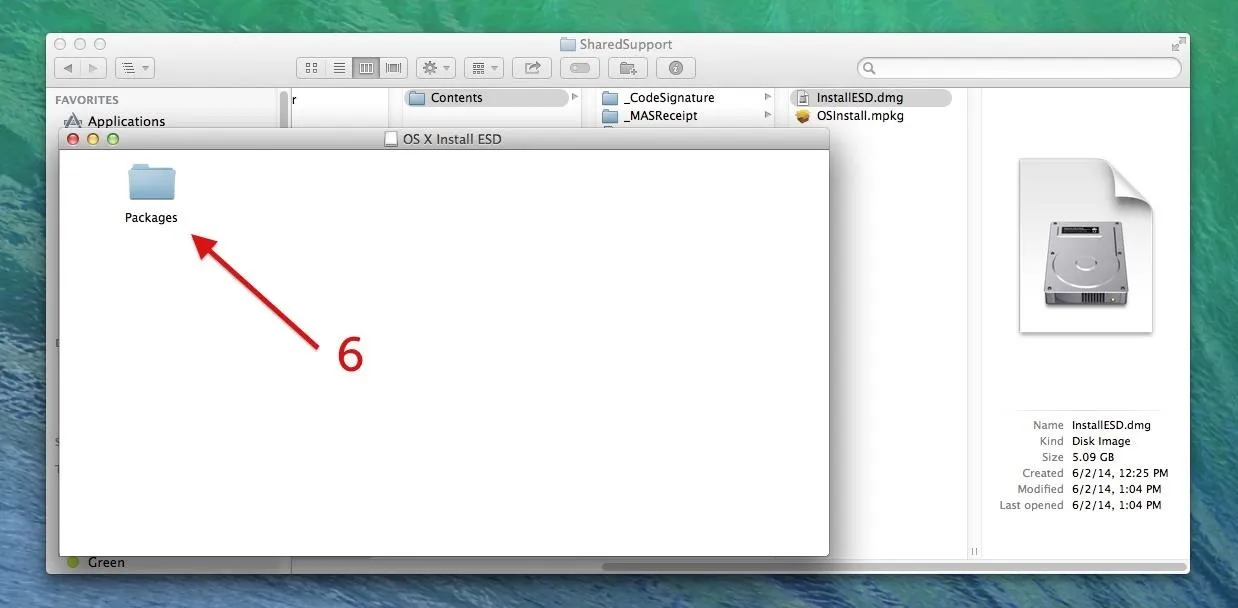The height and width of the screenshot is (608, 1238).
Task: Open the Arrange items dropdown
Action: pos(483,68)
